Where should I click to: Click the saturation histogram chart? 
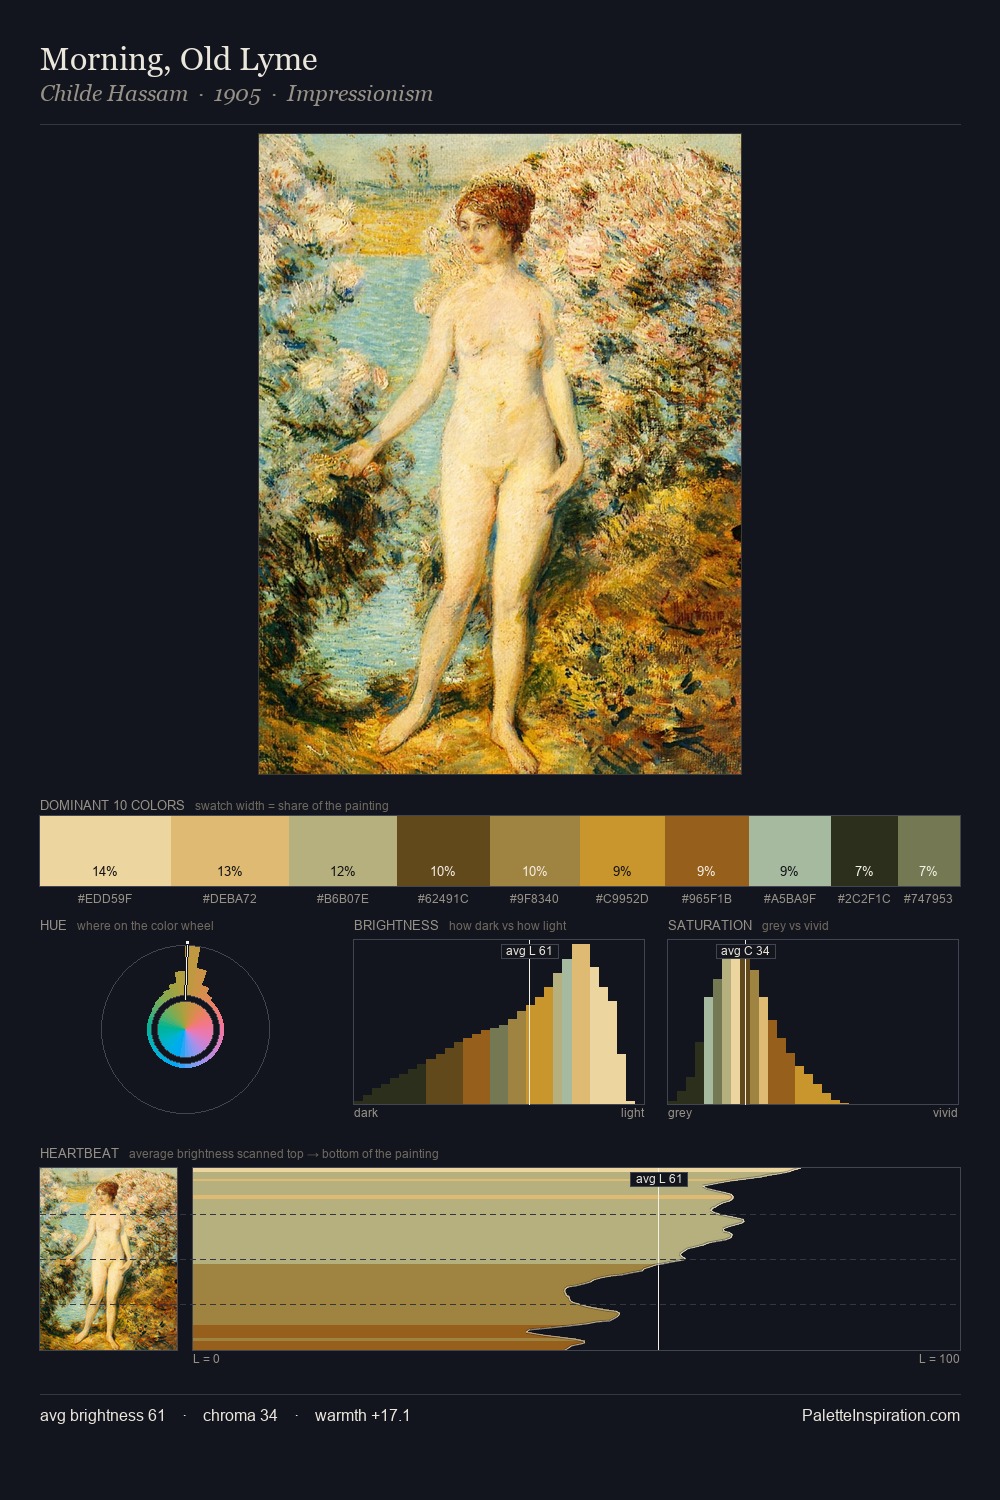813,1022
